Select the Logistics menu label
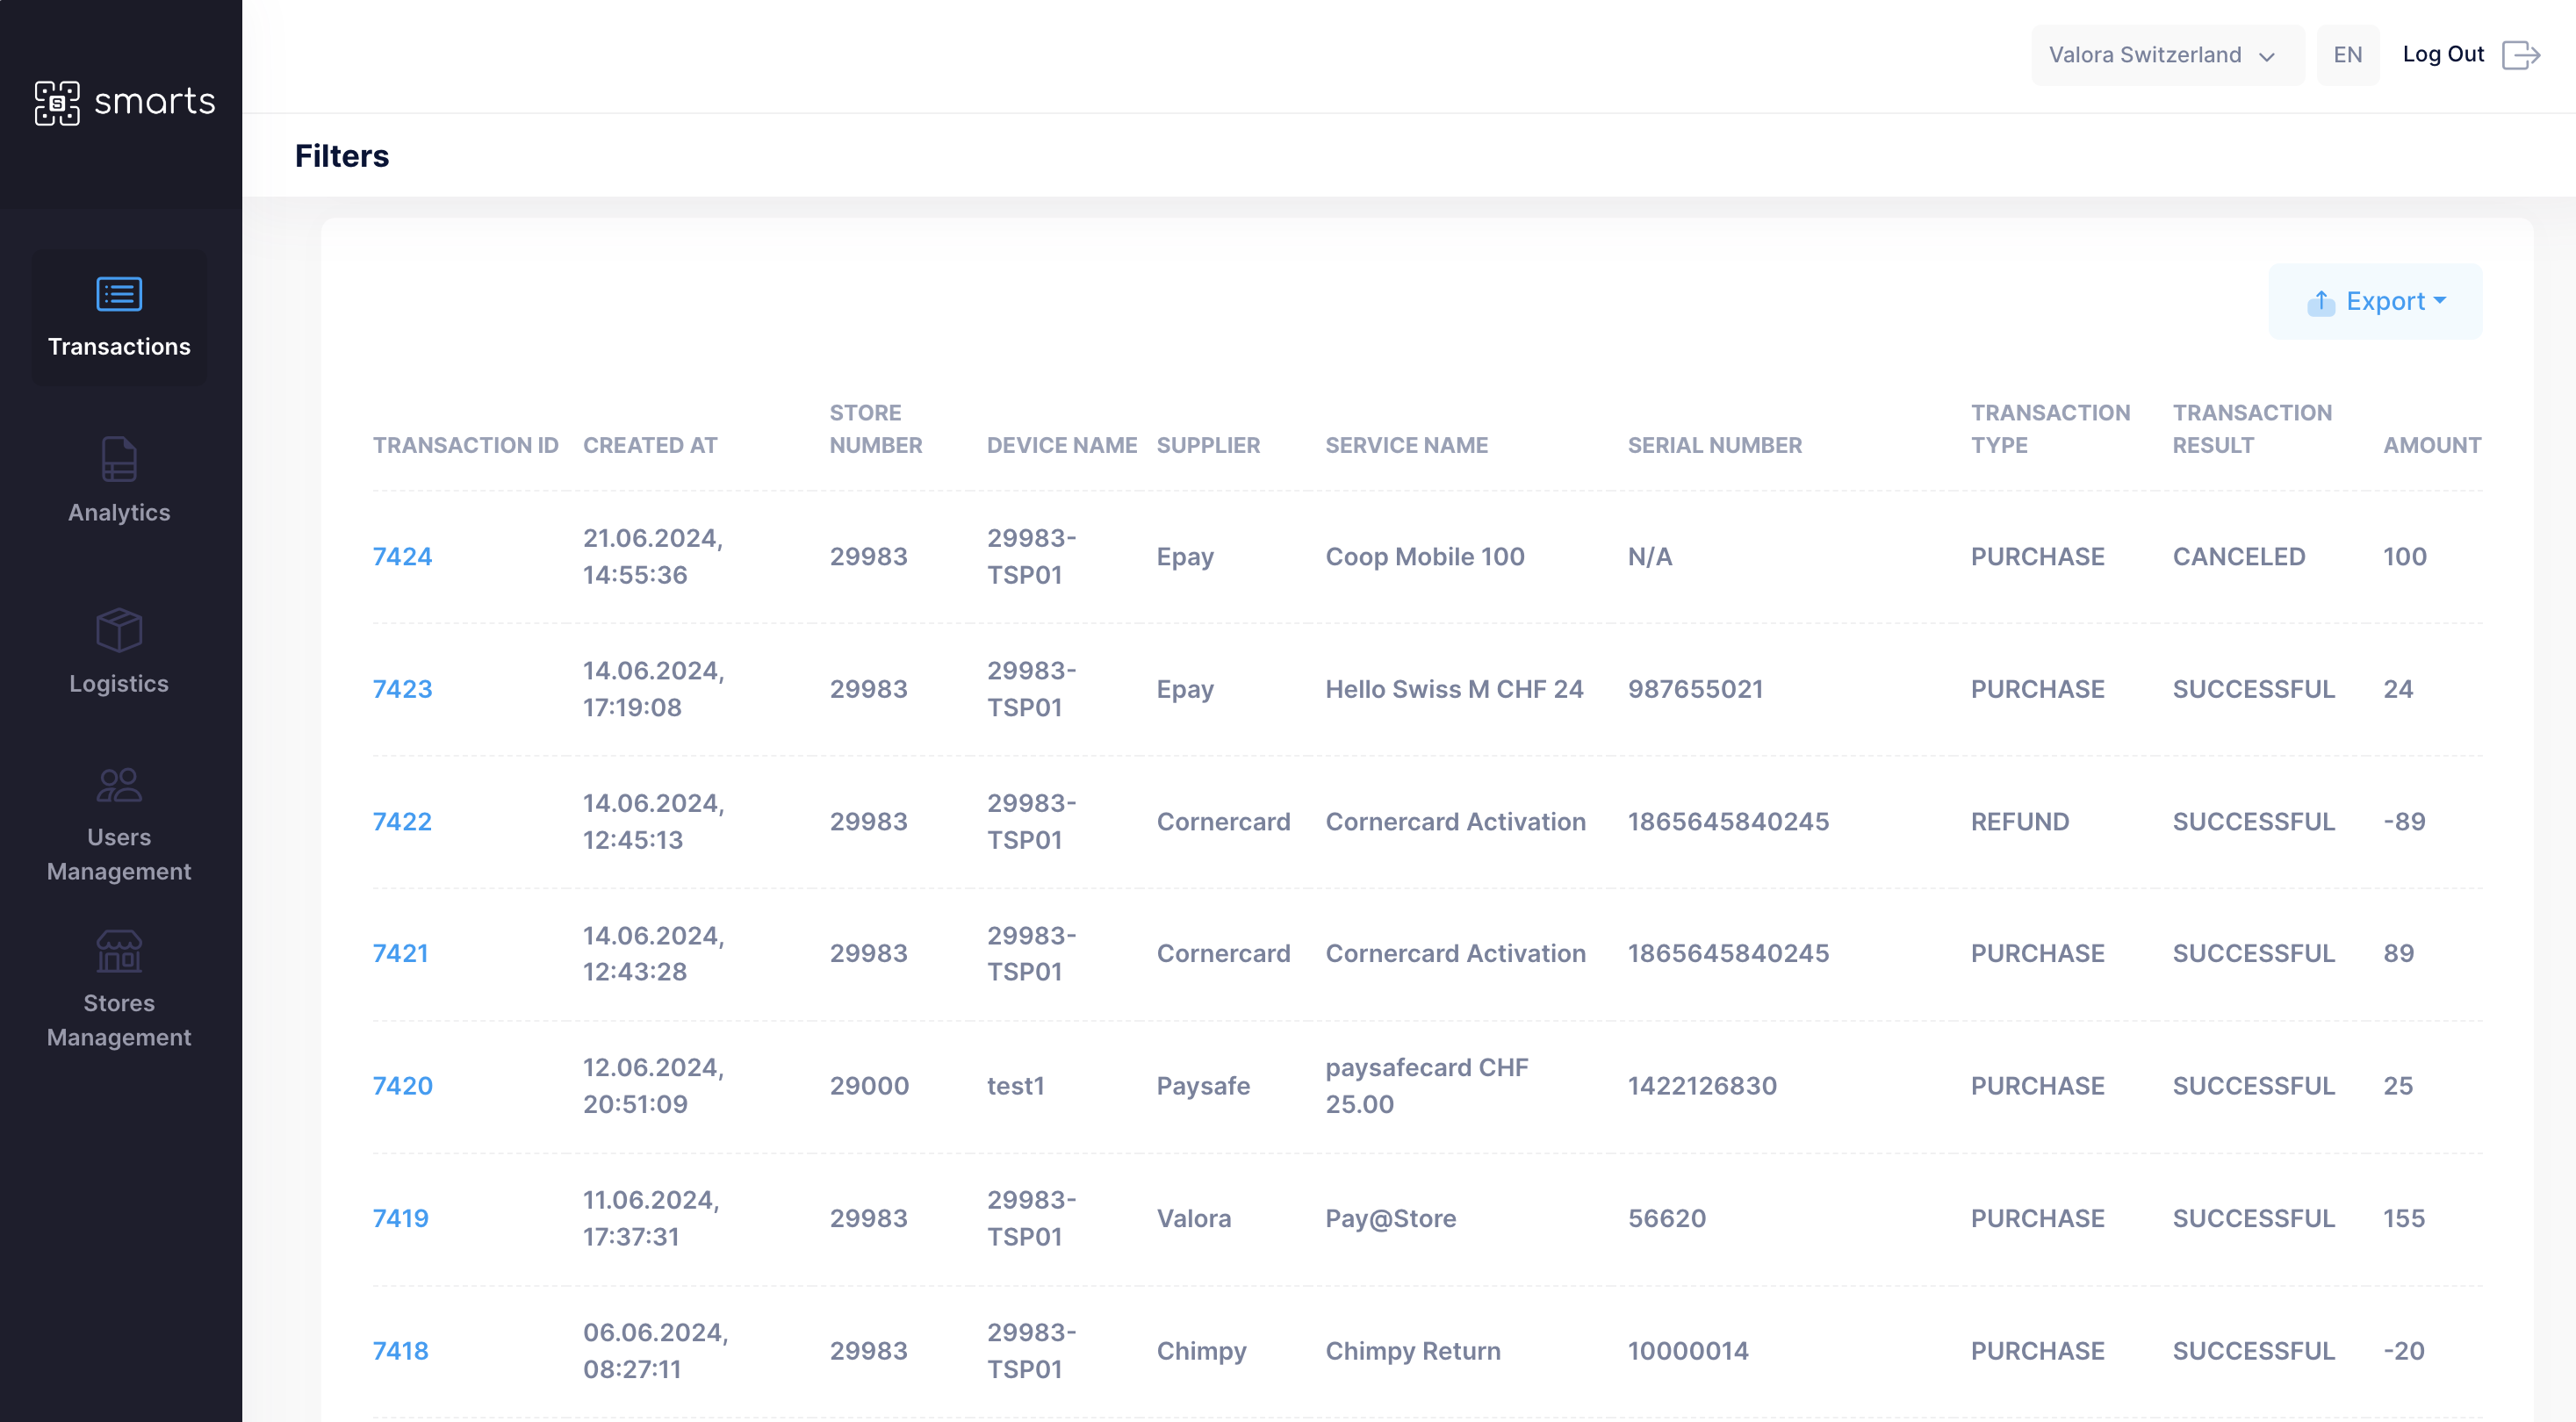This screenshot has height=1422, width=2576. pos(119,683)
